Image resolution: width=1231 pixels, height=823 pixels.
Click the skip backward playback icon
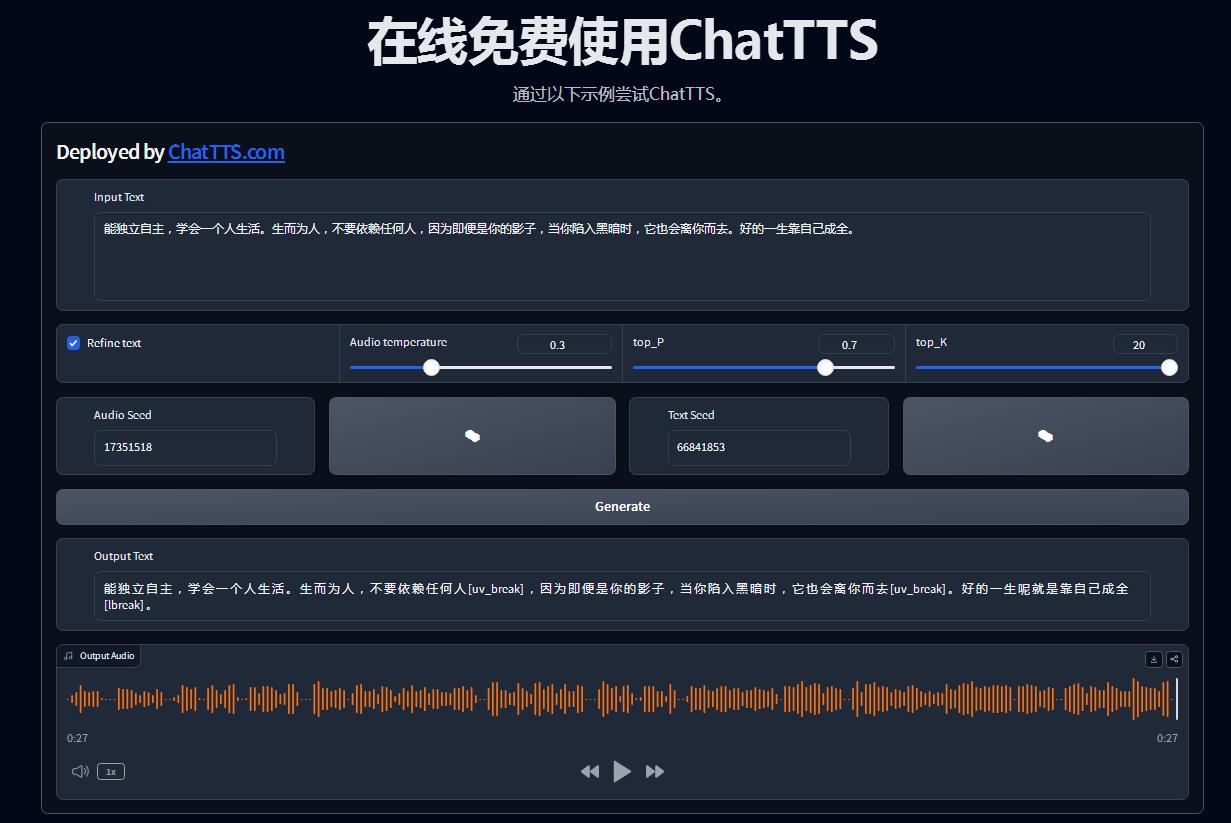pyautogui.click(x=590, y=771)
